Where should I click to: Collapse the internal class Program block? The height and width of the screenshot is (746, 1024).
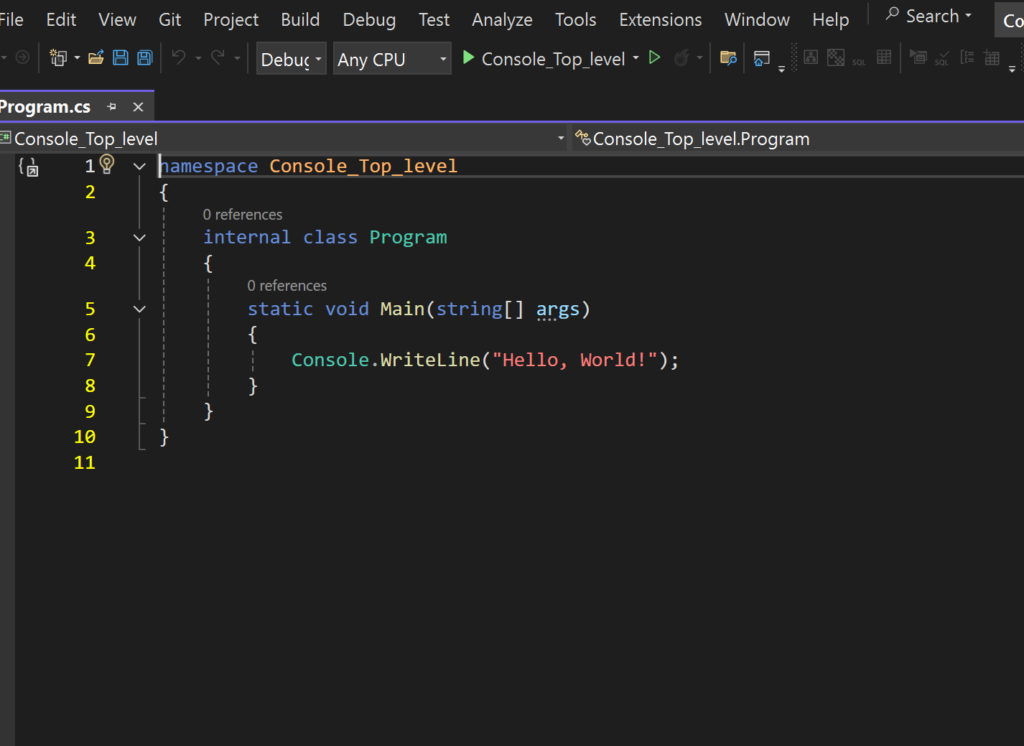(x=140, y=238)
